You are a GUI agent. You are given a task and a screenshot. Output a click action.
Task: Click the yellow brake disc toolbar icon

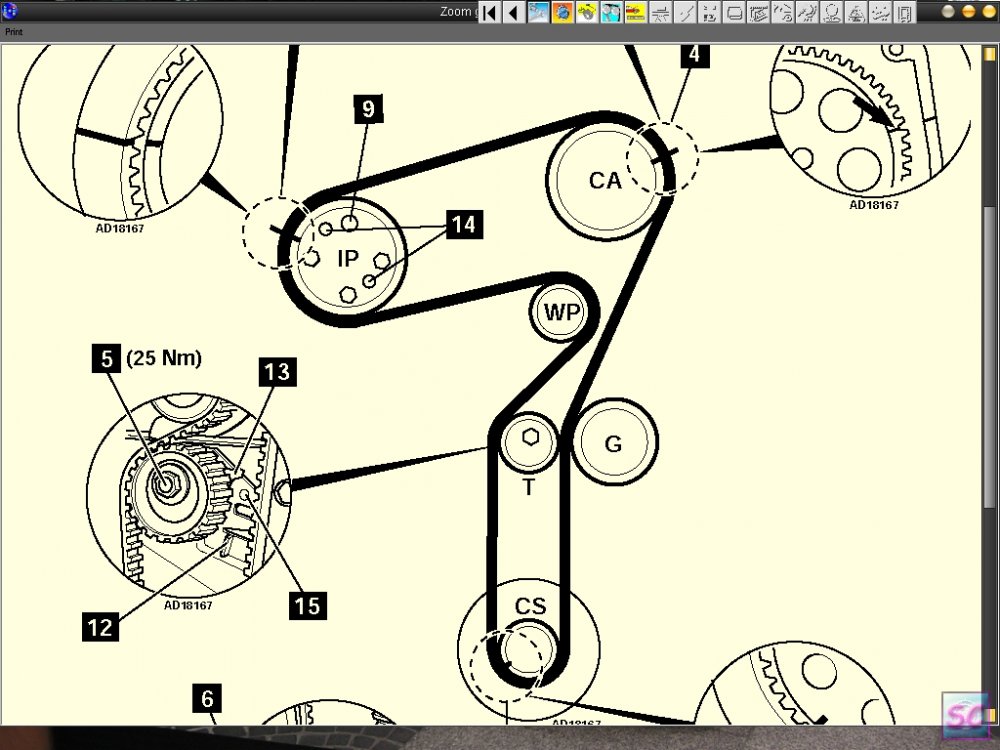click(586, 11)
